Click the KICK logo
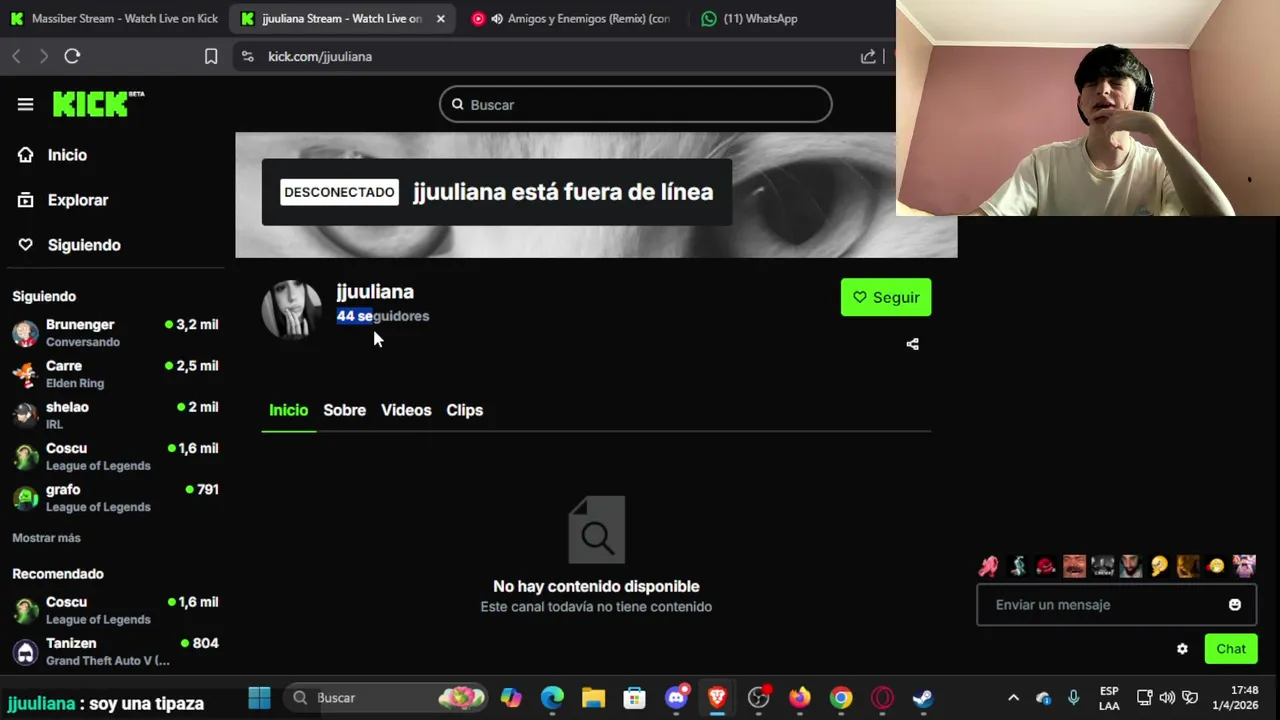This screenshot has width=1280, height=720. pos(98,104)
